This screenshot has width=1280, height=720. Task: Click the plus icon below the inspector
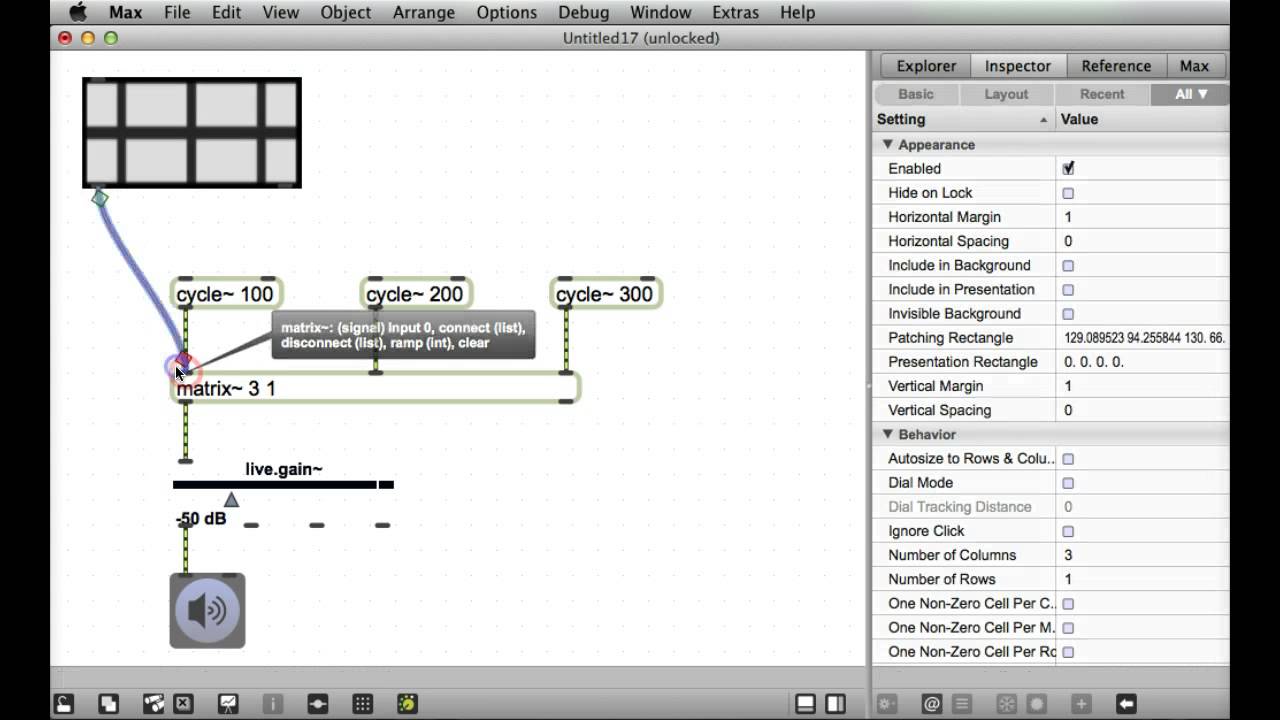[x=1081, y=704]
